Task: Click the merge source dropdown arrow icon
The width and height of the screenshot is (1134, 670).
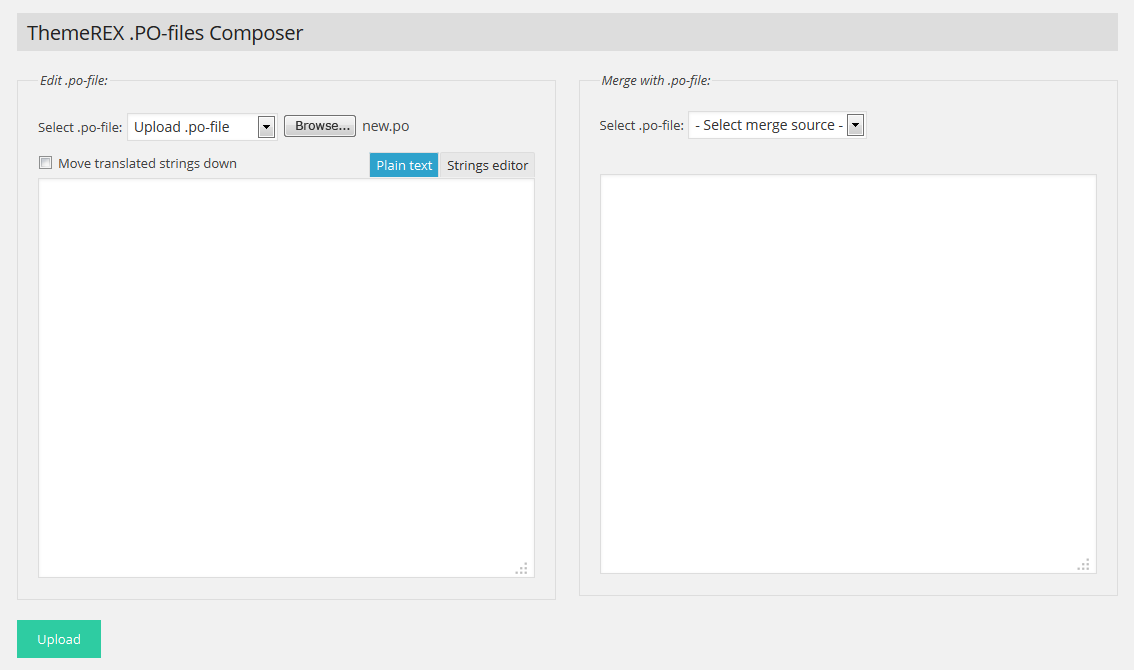Action: (856, 125)
